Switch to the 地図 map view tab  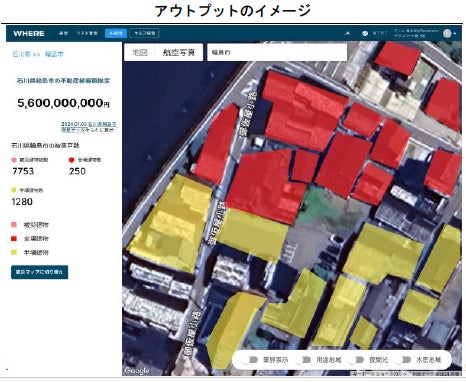(140, 52)
